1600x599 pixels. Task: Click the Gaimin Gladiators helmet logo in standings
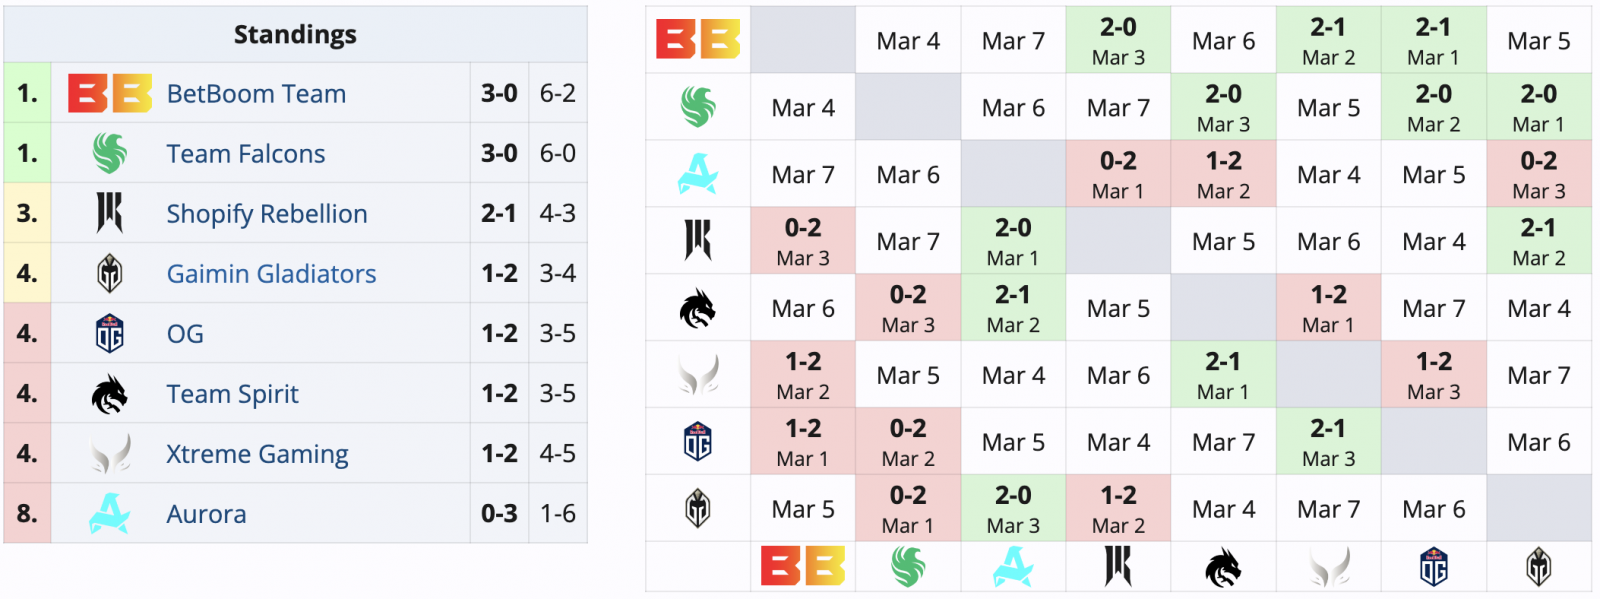(x=110, y=273)
